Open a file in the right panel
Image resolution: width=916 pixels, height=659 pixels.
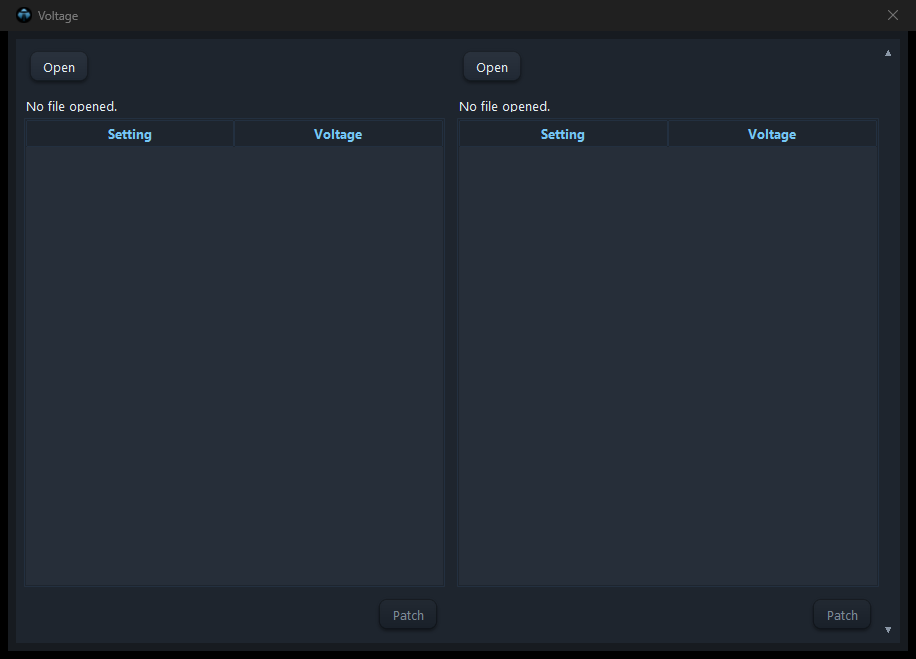(492, 67)
